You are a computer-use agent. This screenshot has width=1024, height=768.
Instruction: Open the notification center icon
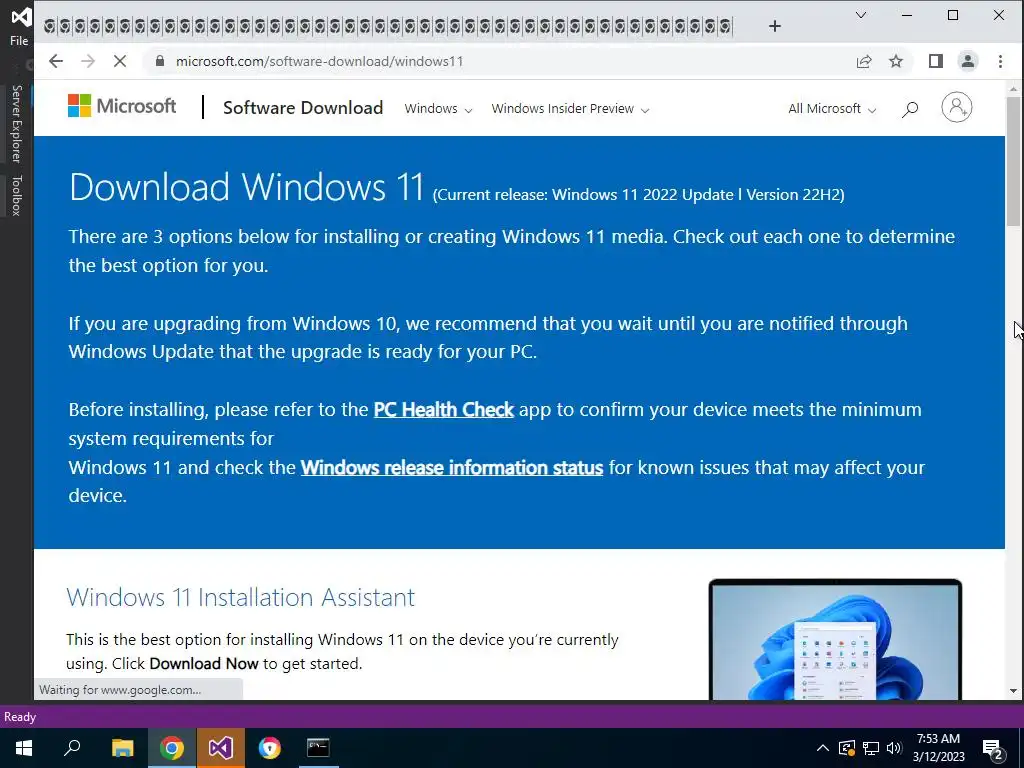pyautogui.click(x=993, y=748)
